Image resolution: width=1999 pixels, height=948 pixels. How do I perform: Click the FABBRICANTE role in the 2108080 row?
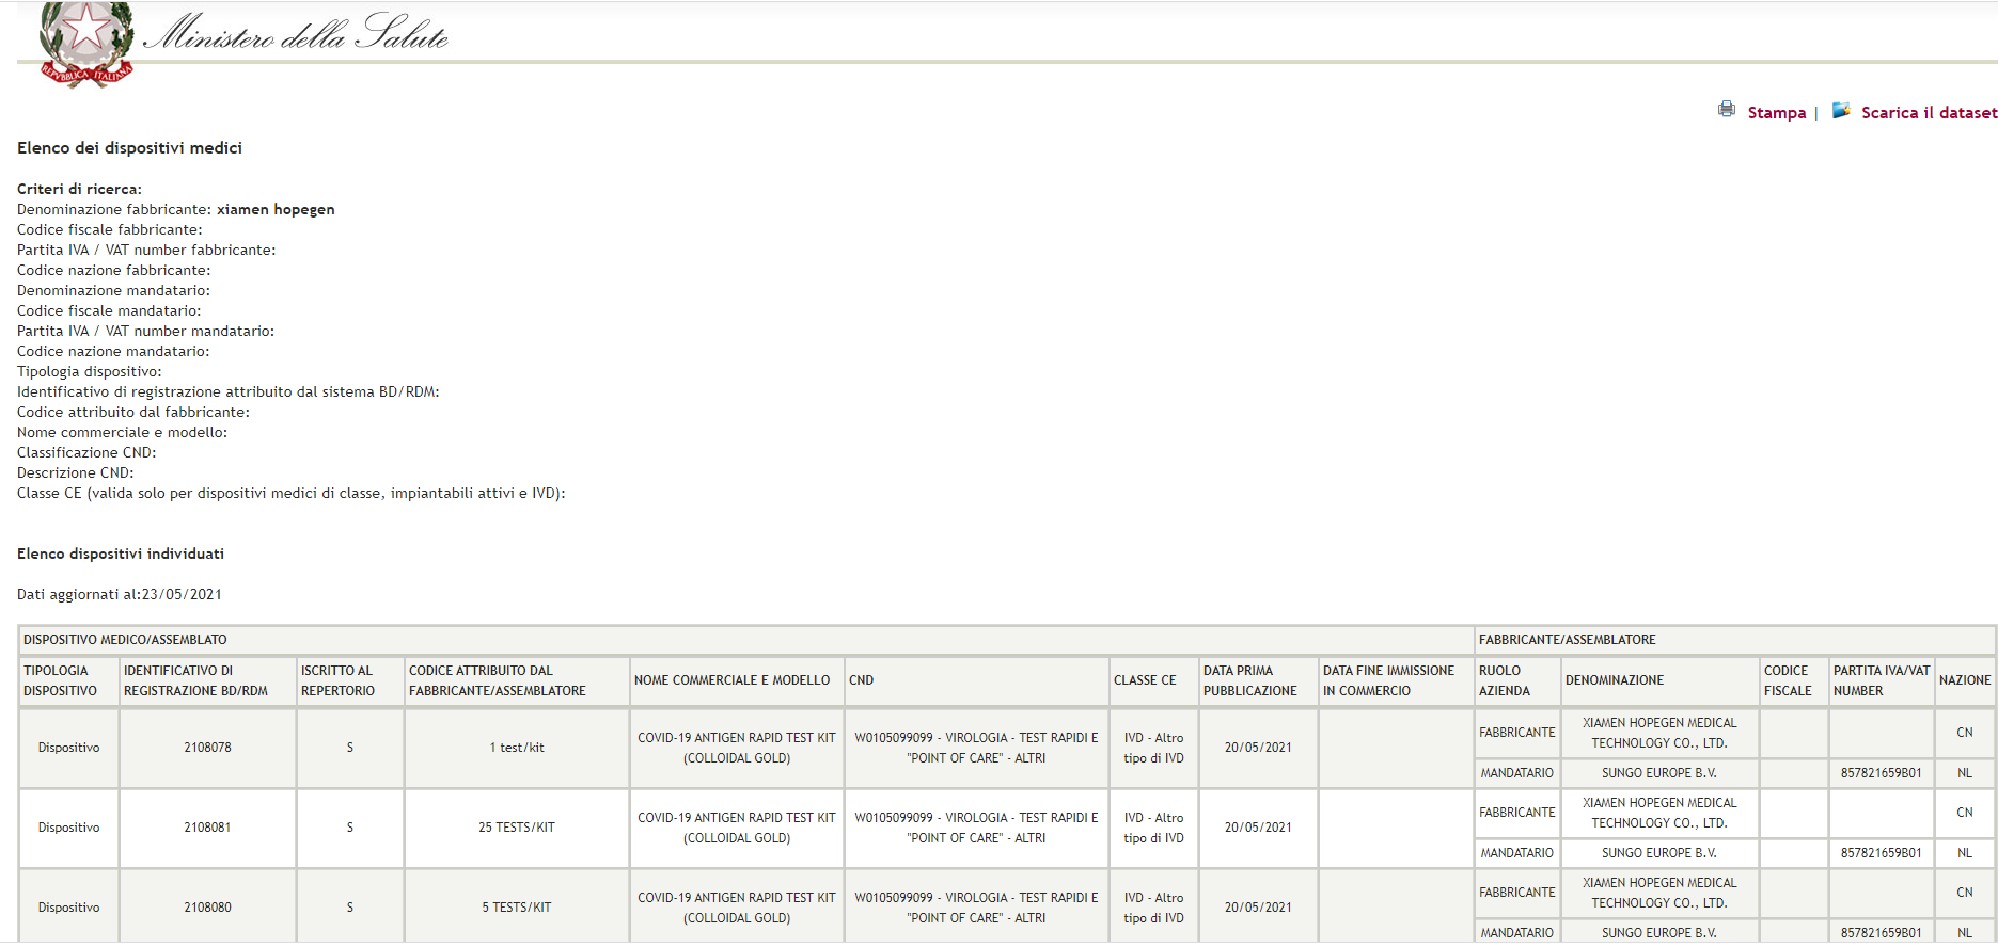pyautogui.click(x=1517, y=893)
